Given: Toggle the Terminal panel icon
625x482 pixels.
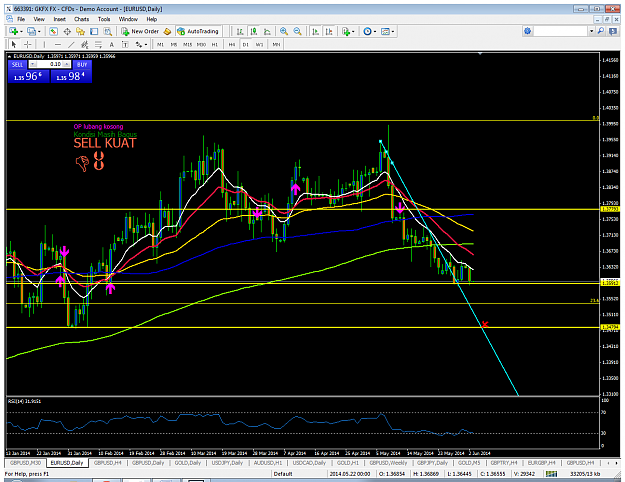Looking at the screenshot, I should [94, 31].
